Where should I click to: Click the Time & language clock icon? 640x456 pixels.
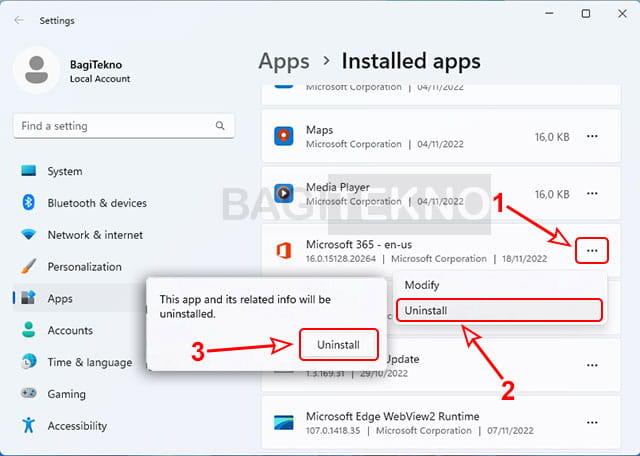(x=29, y=362)
